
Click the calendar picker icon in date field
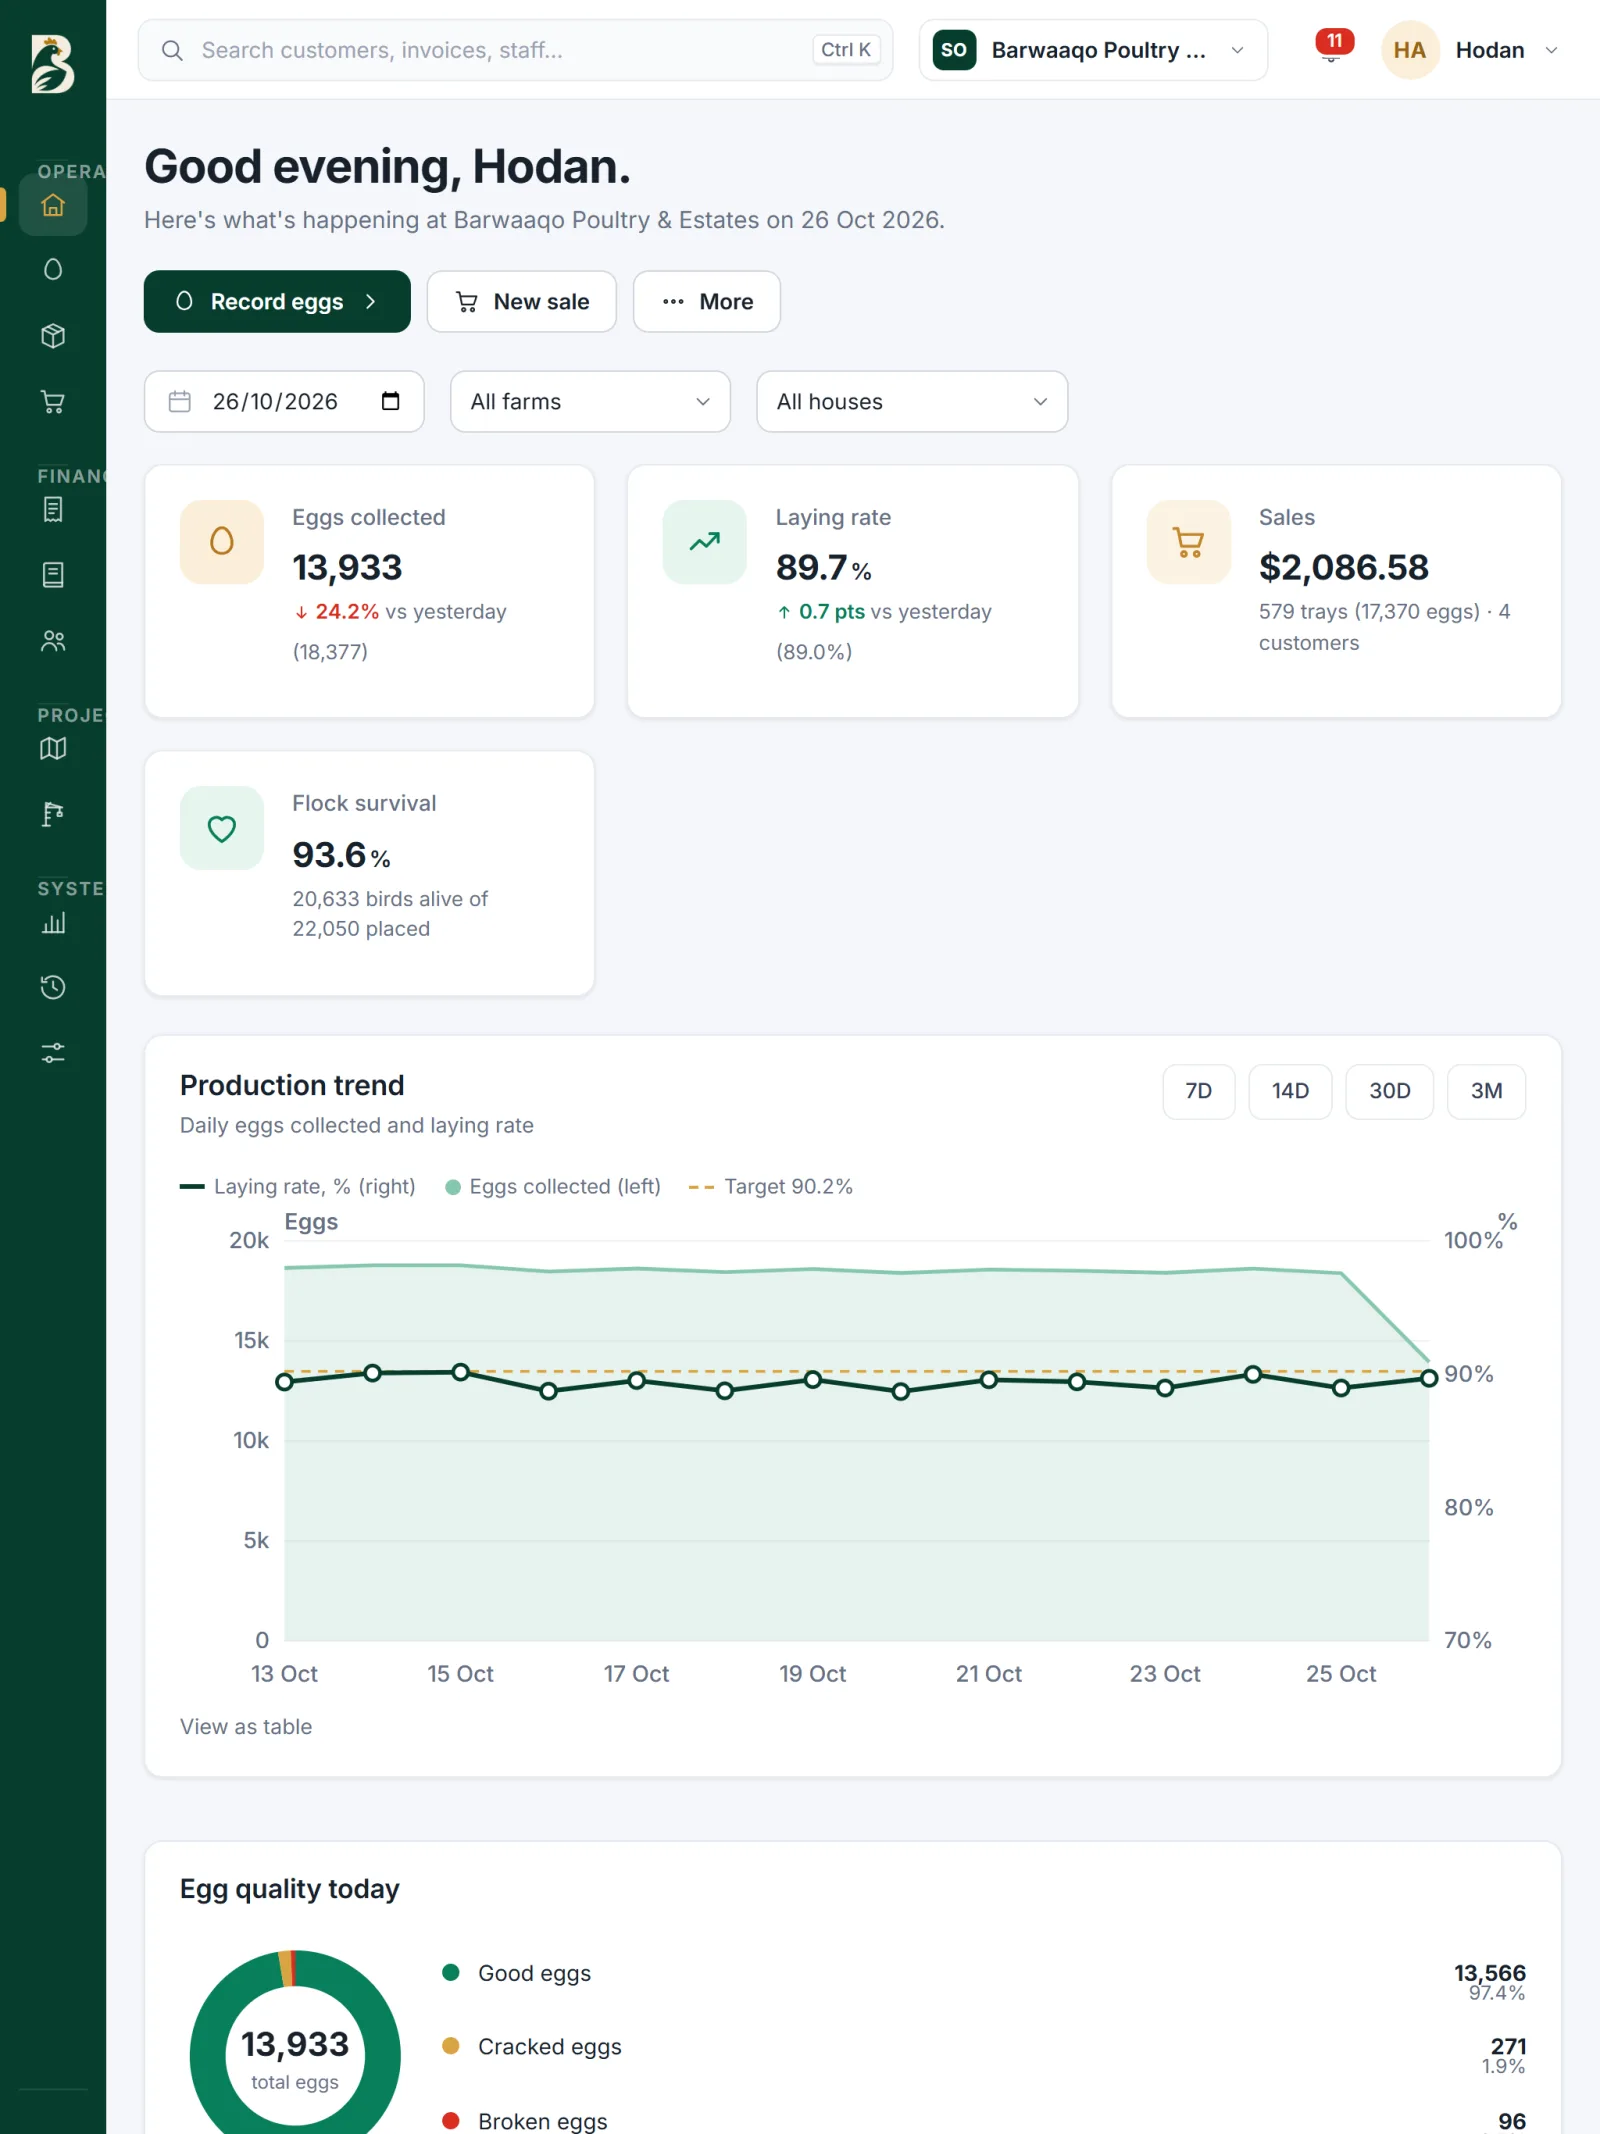(391, 401)
